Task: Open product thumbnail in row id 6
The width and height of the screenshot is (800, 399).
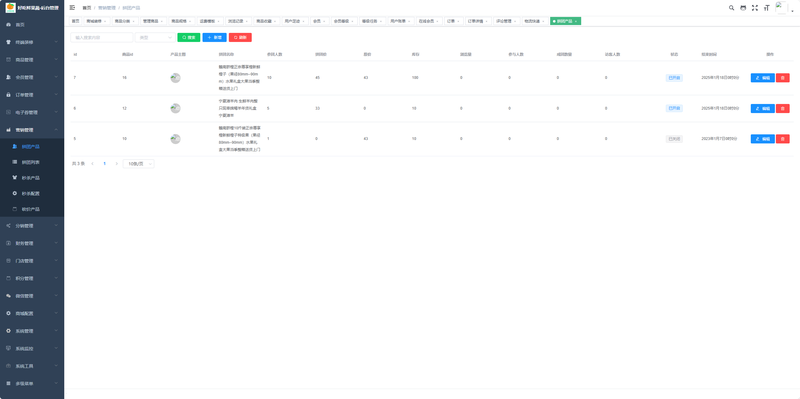Action: click(175, 109)
